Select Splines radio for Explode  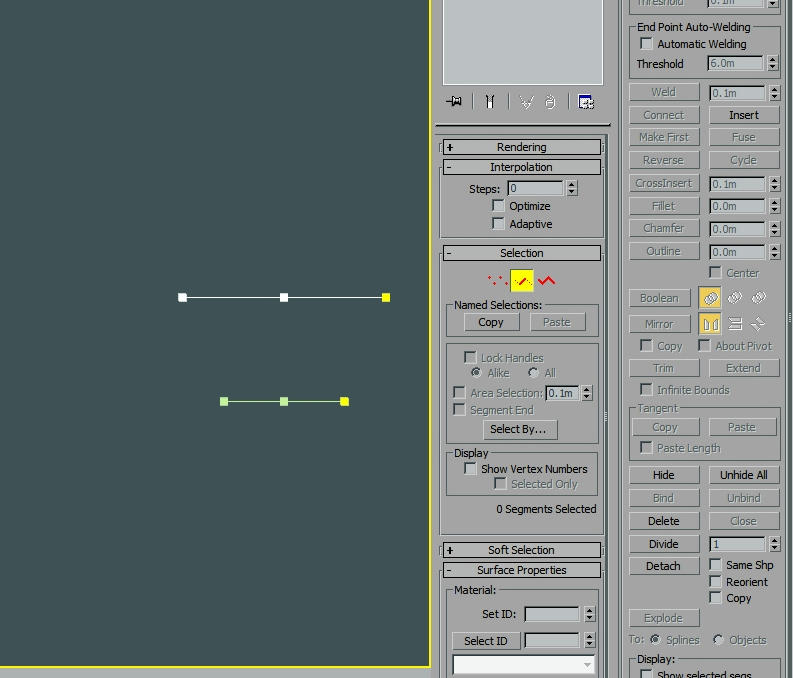click(655, 640)
